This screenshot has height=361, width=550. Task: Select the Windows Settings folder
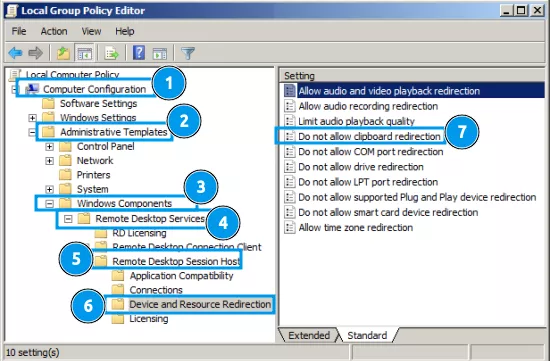tap(98, 118)
